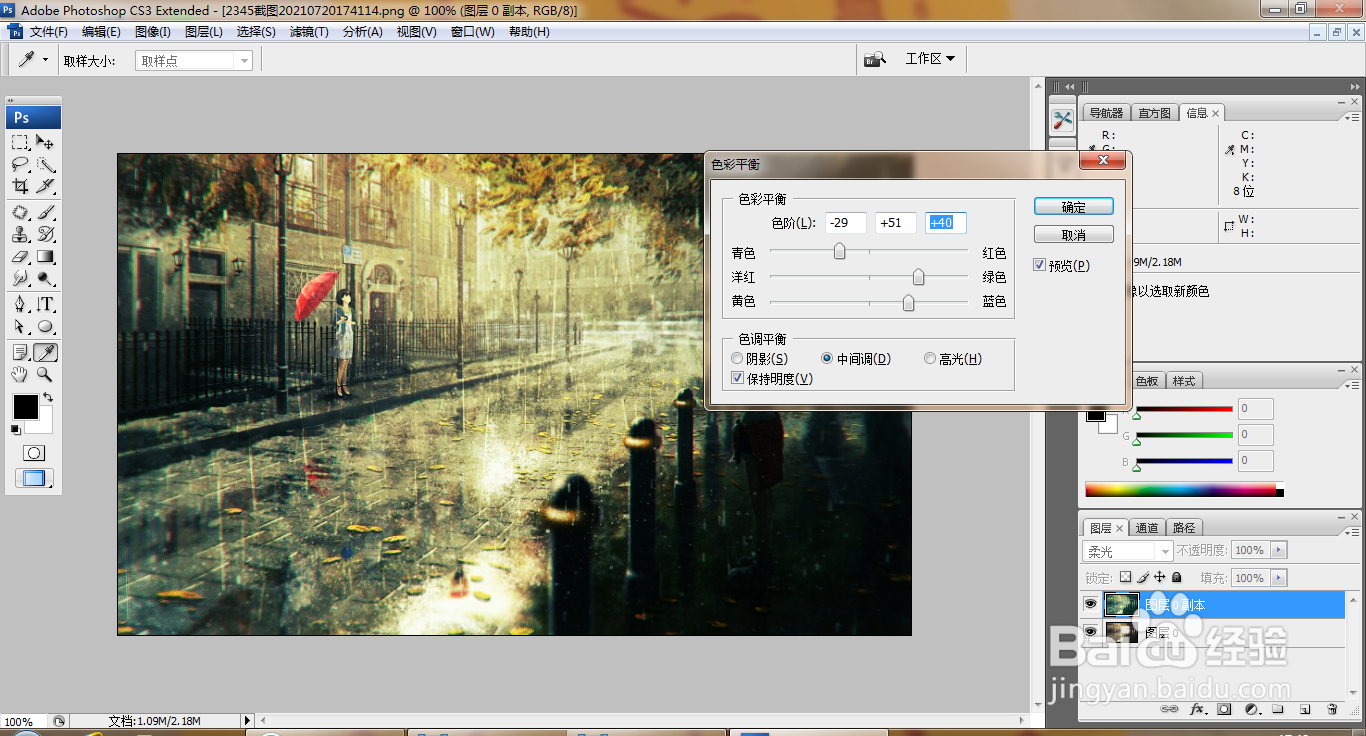
Task: Click the magenta-green balance slider handle
Action: pos(918,277)
